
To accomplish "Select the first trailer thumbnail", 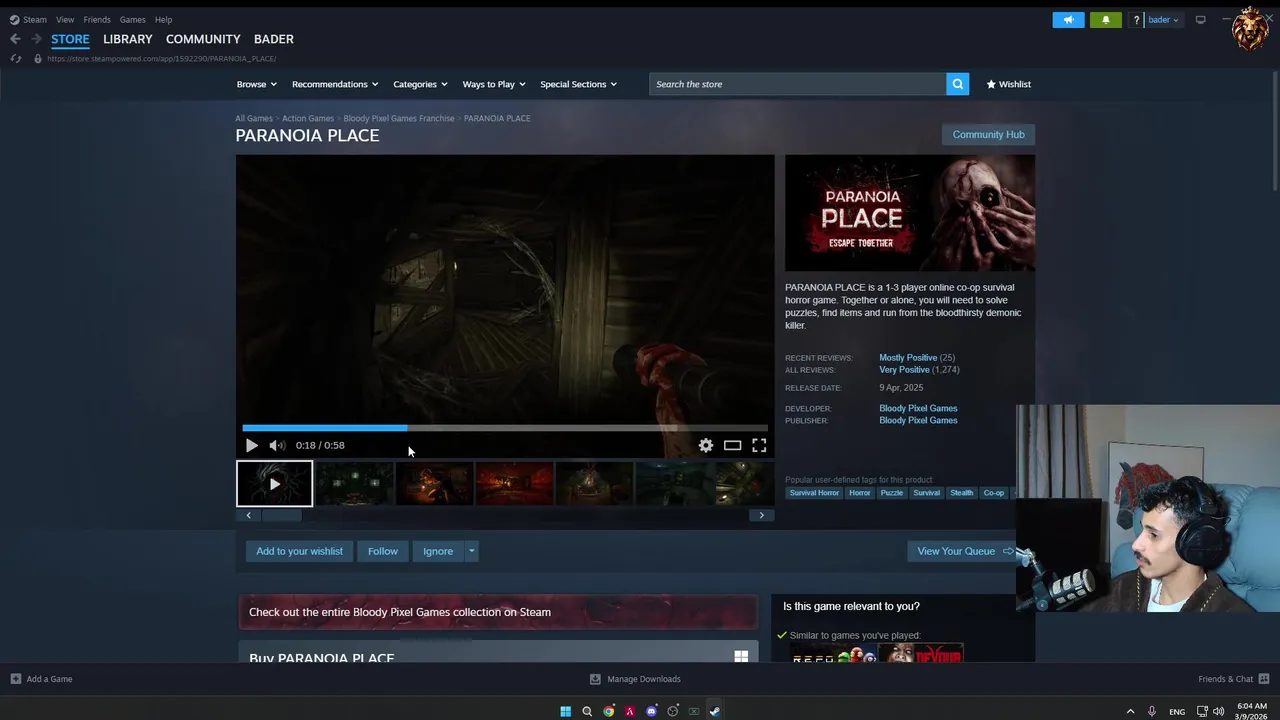I will [274, 484].
